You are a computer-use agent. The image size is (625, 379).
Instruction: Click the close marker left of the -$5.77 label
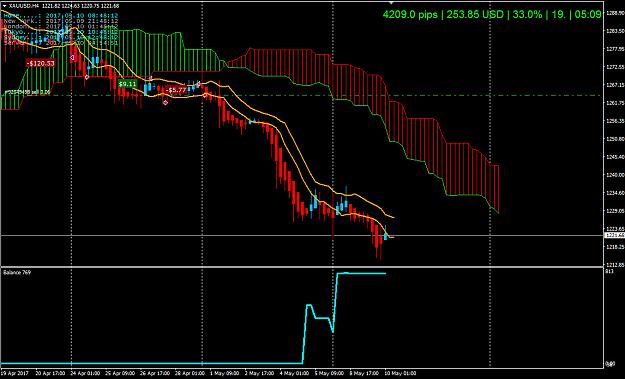coord(165,102)
